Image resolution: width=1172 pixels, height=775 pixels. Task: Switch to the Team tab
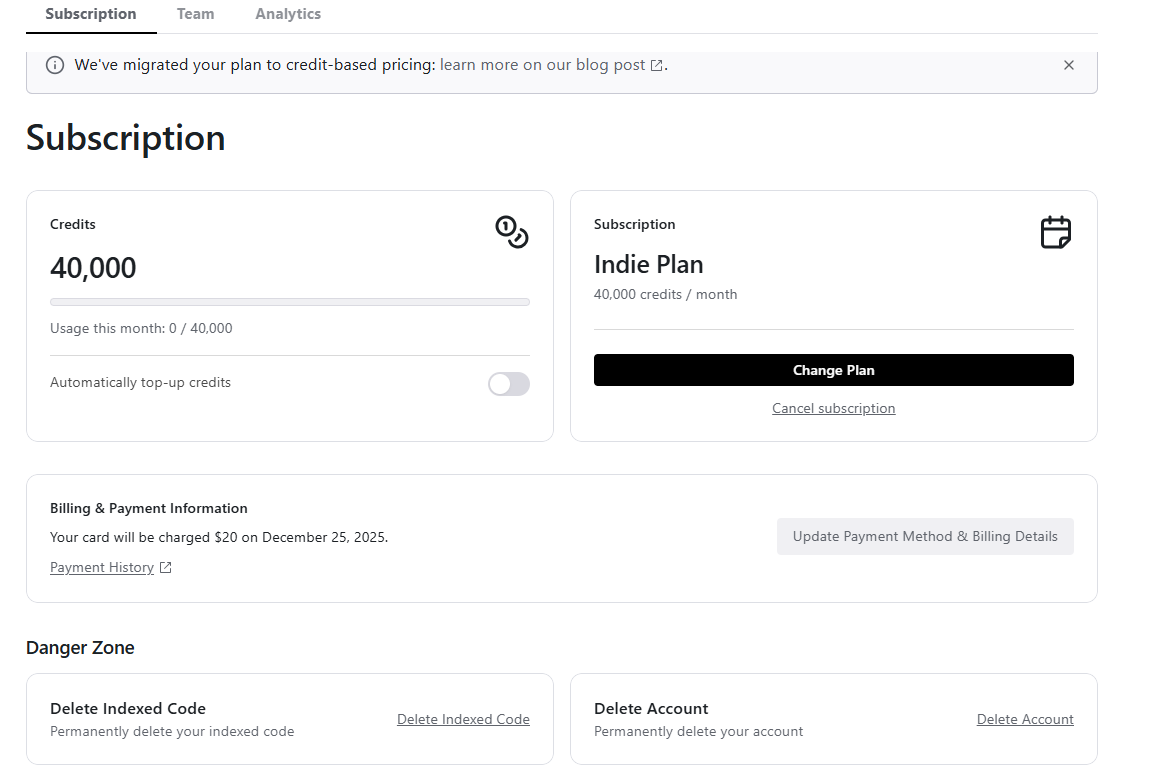coord(195,14)
